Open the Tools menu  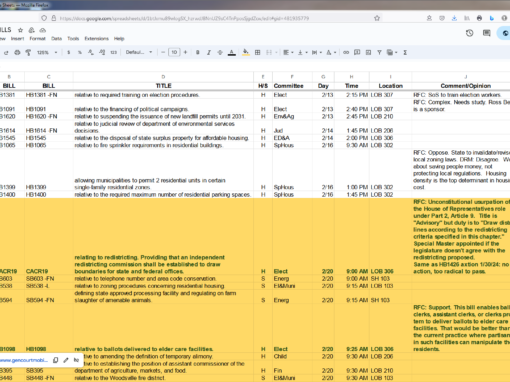point(73,39)
